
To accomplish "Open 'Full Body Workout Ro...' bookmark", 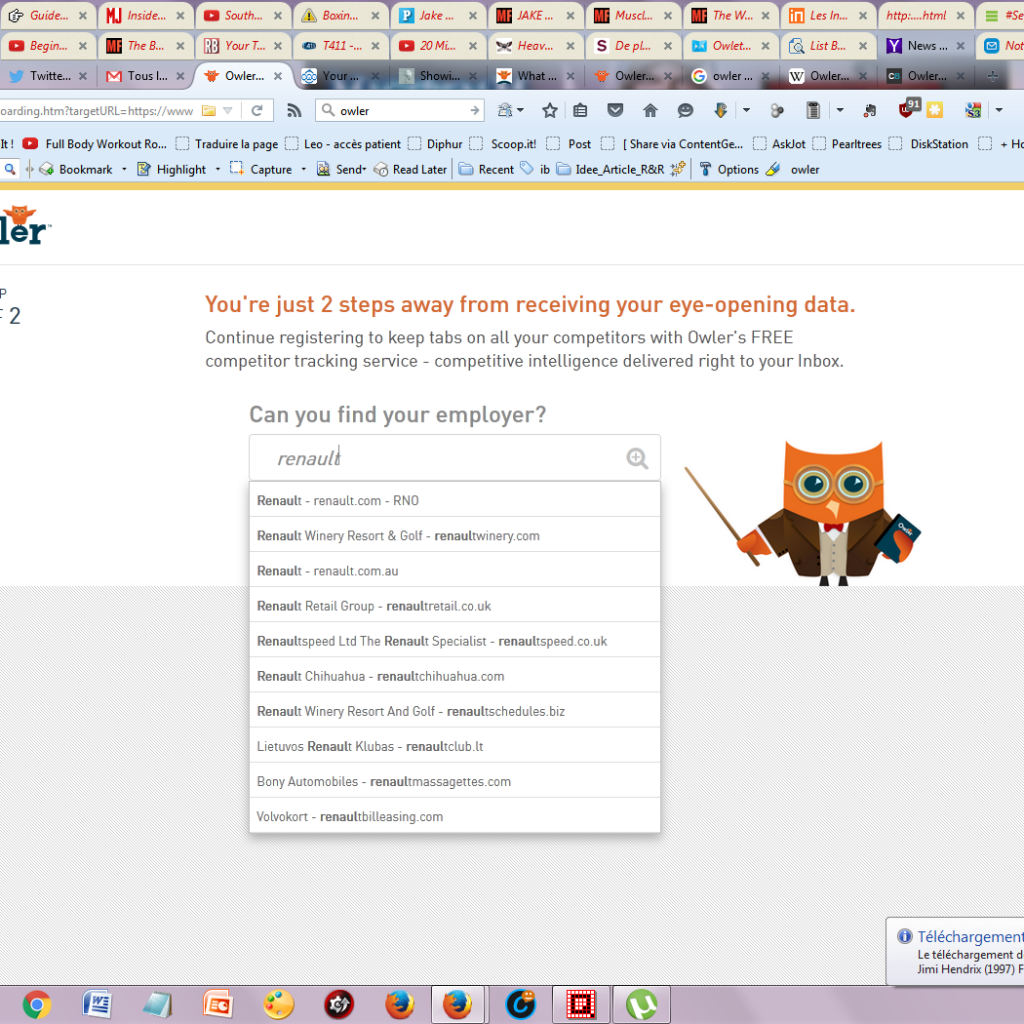I will [94, 144].
